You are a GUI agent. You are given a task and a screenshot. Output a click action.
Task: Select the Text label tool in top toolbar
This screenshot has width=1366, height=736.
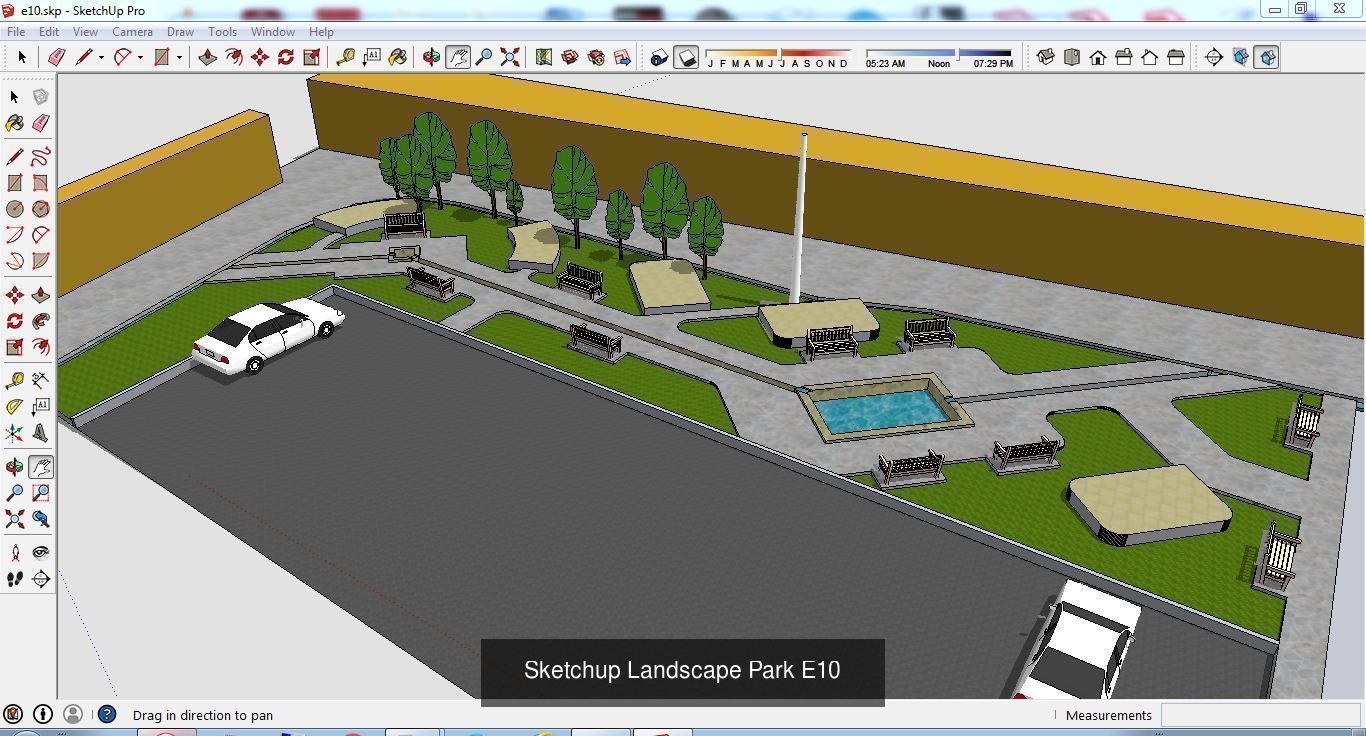[x=372, y=57]
